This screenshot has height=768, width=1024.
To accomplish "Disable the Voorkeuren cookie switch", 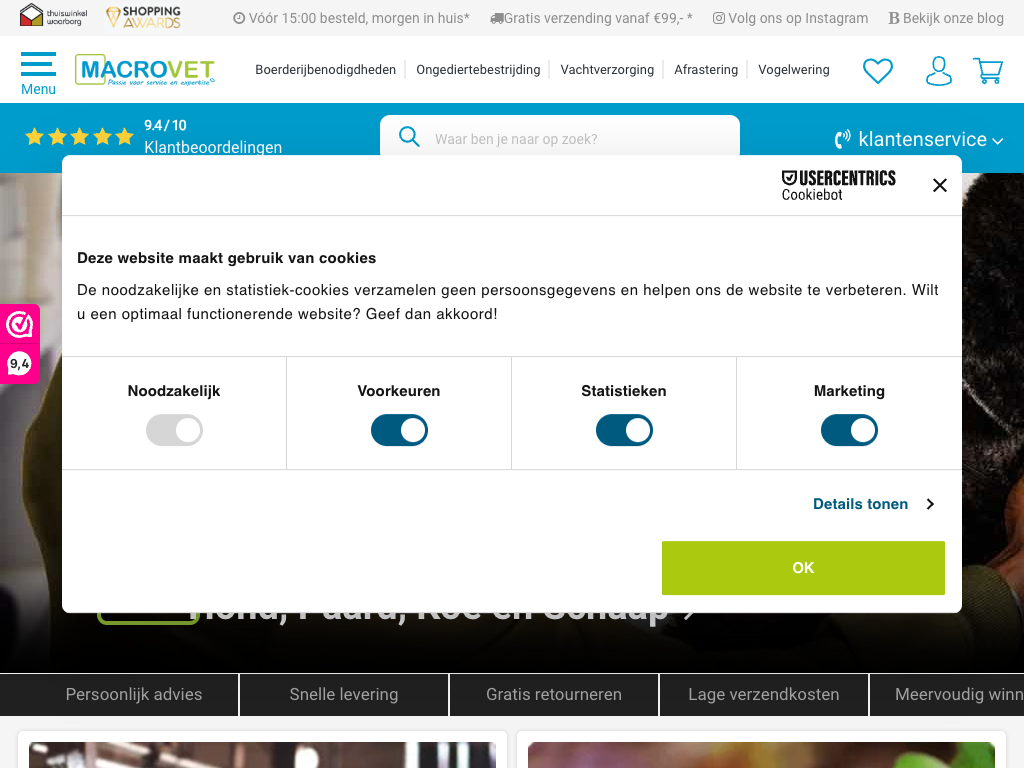I will coord(399,430).
